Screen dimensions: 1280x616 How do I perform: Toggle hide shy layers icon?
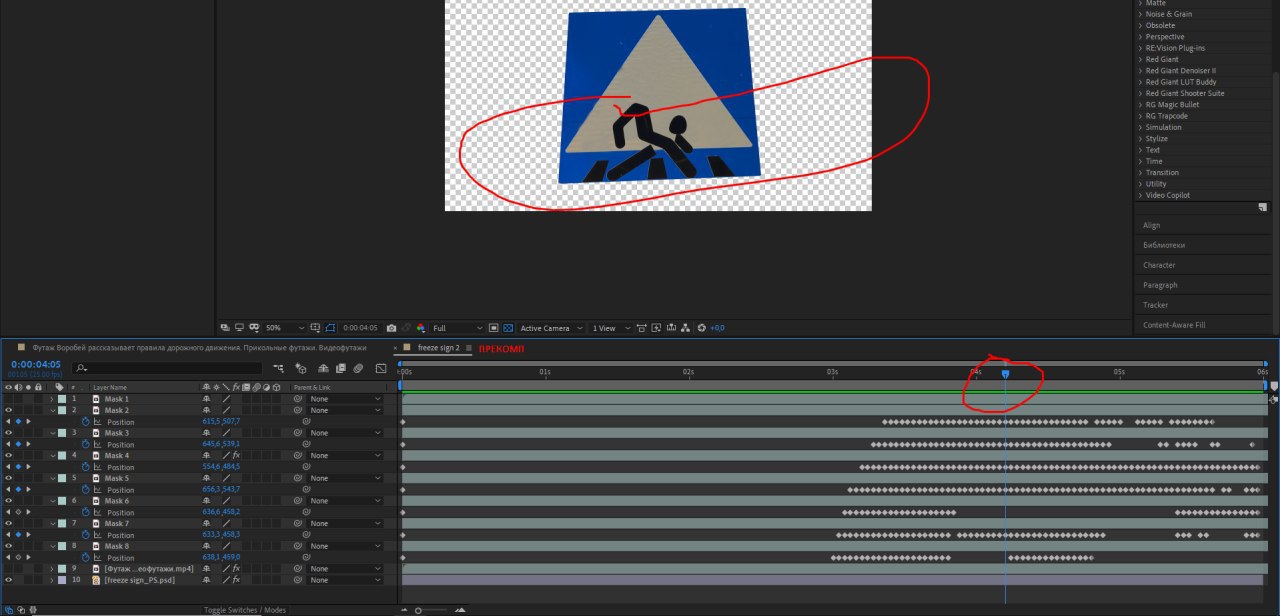pyautogui.click(x=323, y=368)
